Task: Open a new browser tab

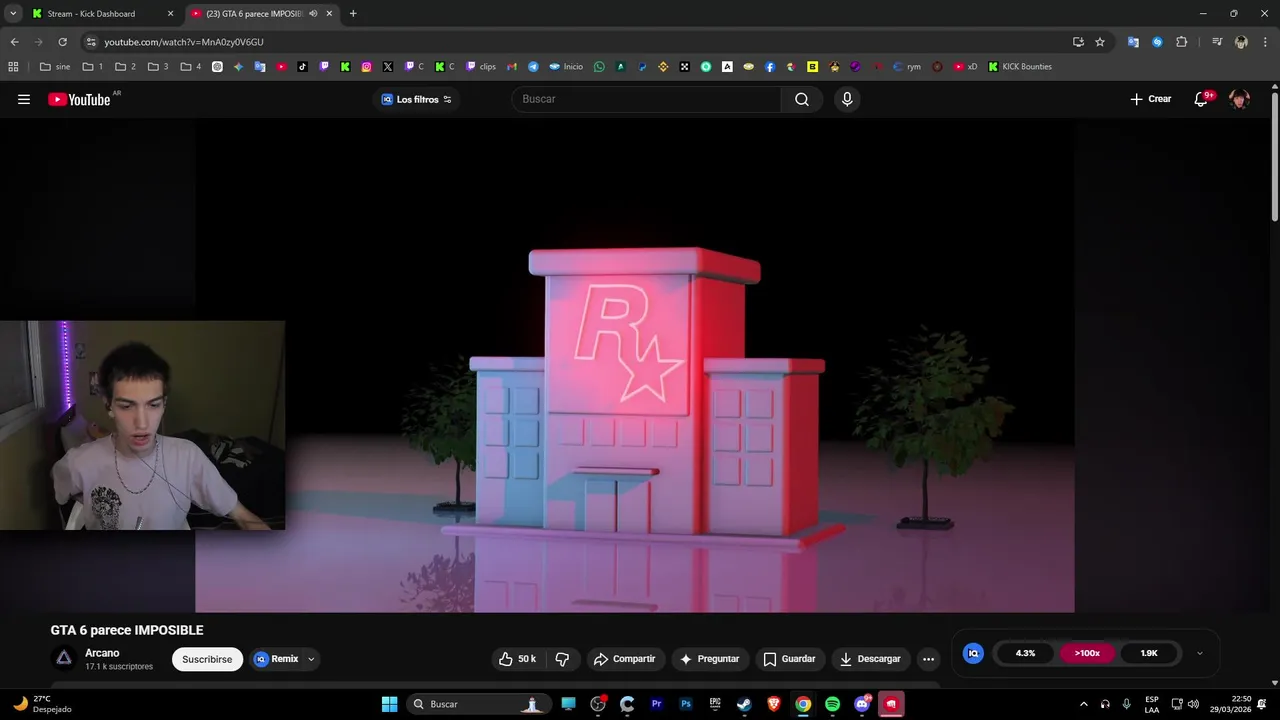Action: 353,14
